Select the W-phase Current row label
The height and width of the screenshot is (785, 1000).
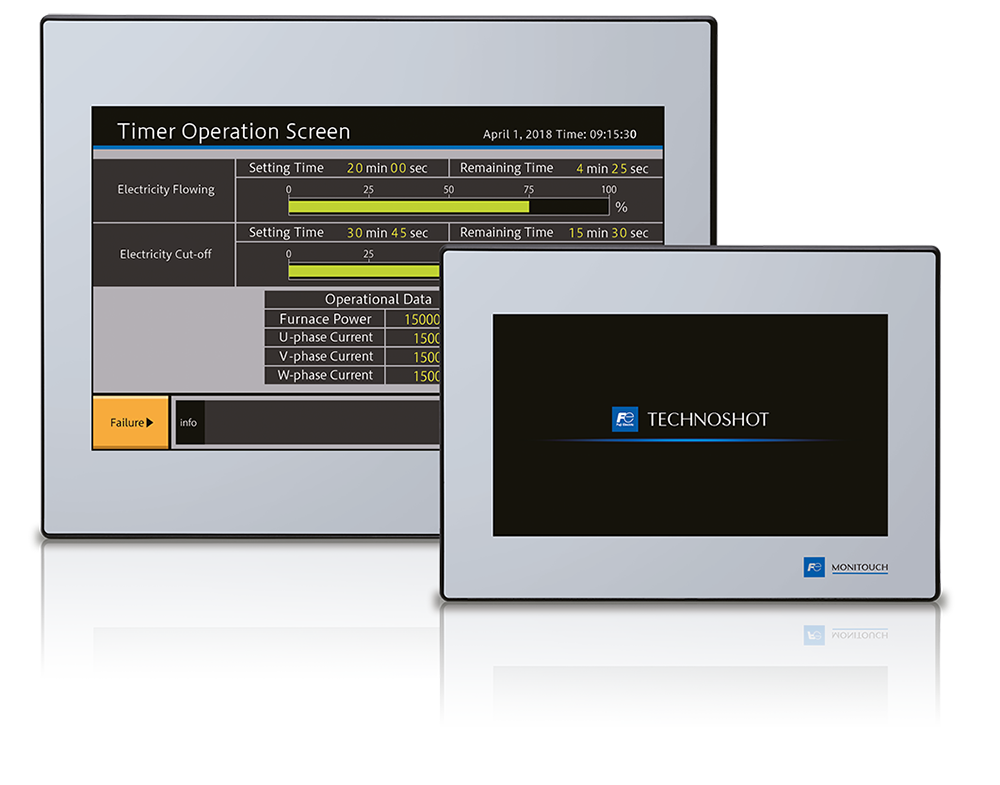[x=325, y=375]
